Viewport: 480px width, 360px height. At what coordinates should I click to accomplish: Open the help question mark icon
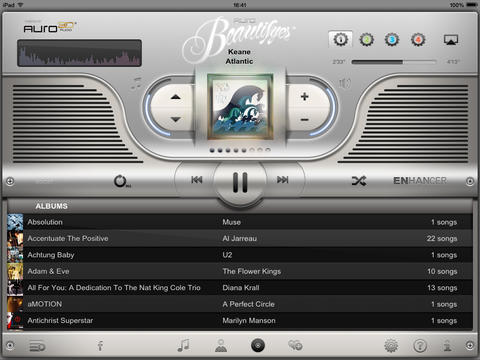click(x=420, y=346)
